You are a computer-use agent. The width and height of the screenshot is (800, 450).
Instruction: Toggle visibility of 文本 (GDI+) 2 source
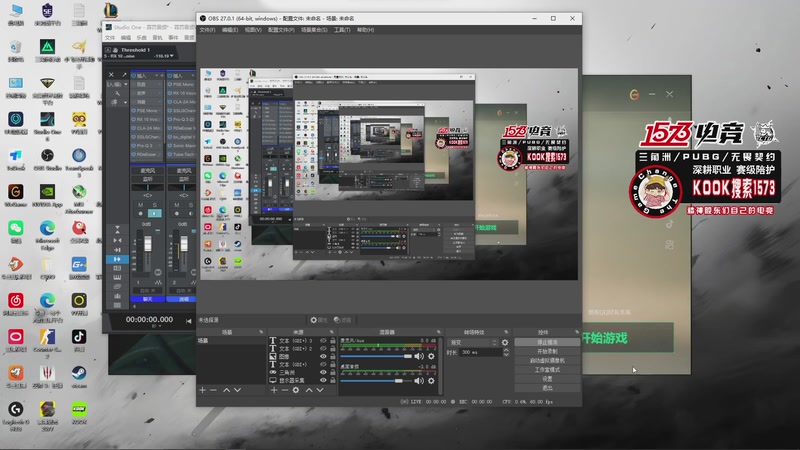tap(323, 348)
